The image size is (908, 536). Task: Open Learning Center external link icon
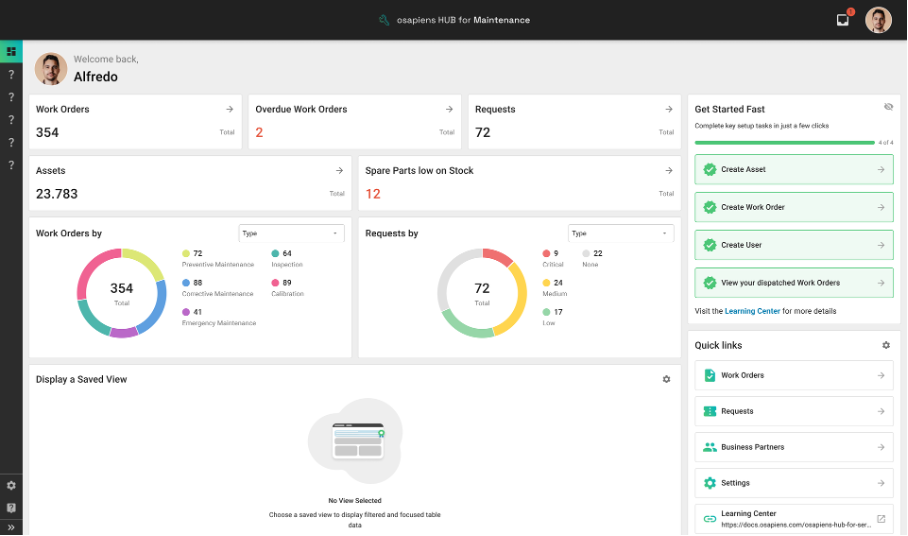point(881,518)
